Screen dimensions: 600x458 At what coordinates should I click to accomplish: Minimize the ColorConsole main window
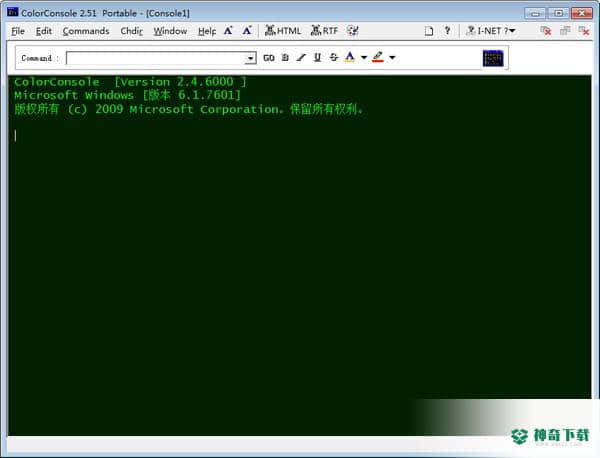pos(535,13)
